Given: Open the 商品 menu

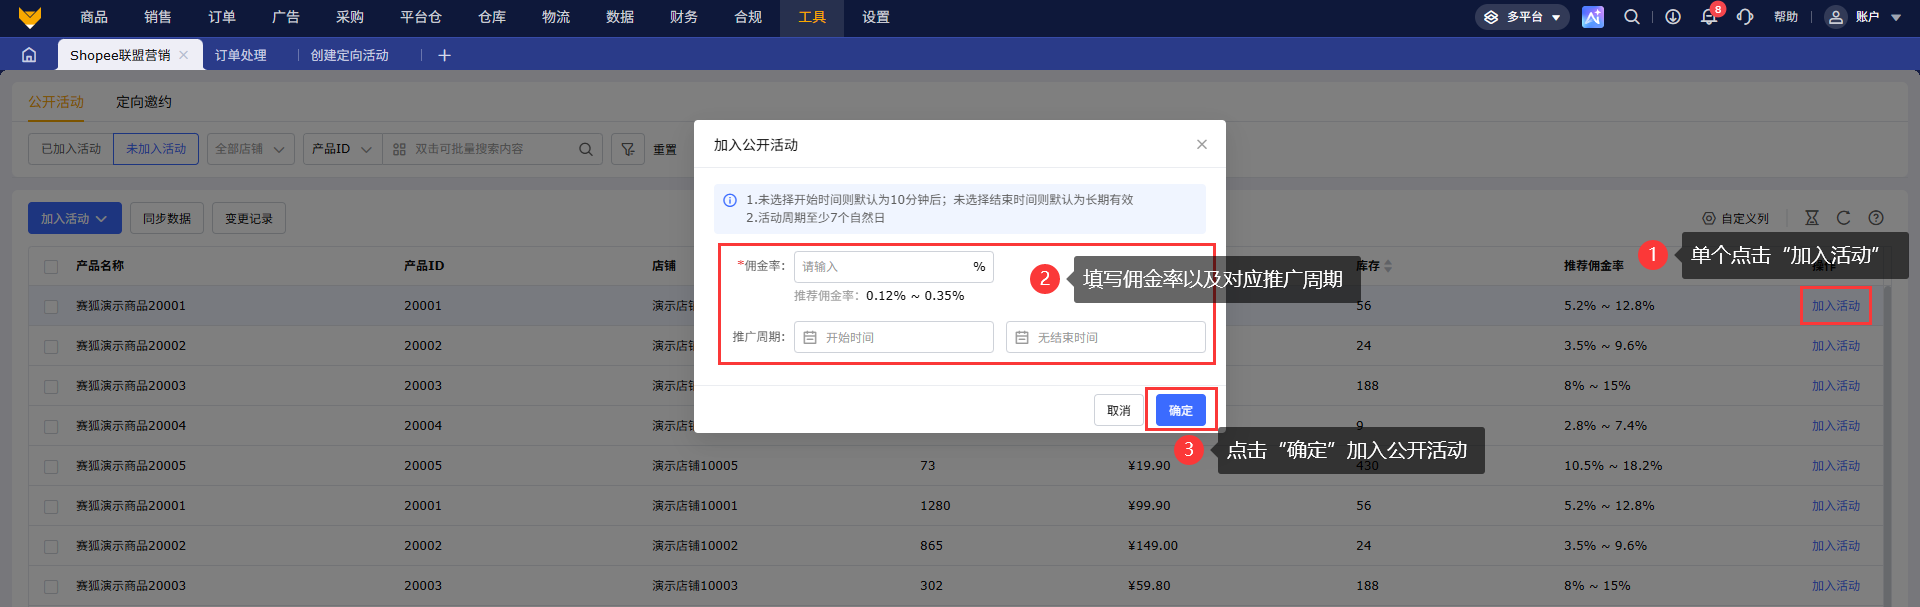Looking at the screenshot, I should click(x=94, y=17).
